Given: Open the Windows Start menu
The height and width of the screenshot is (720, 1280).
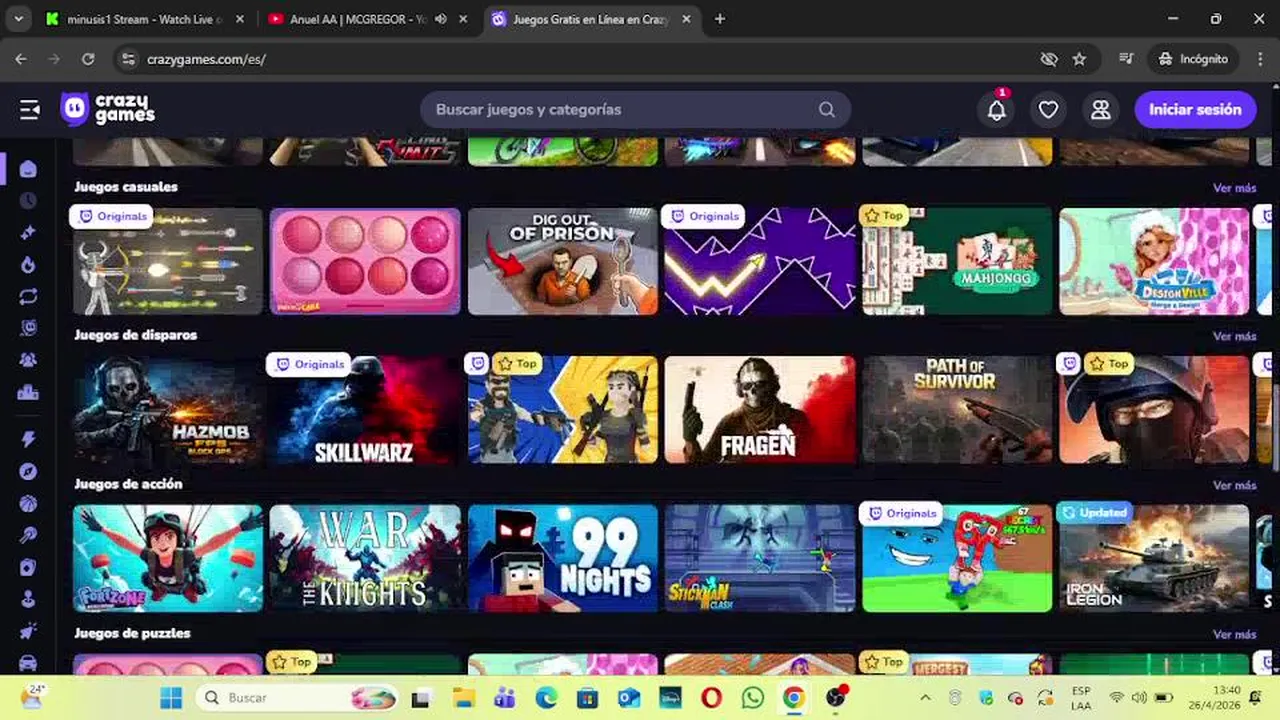Looking at the screenshot, I should point(171,698).
